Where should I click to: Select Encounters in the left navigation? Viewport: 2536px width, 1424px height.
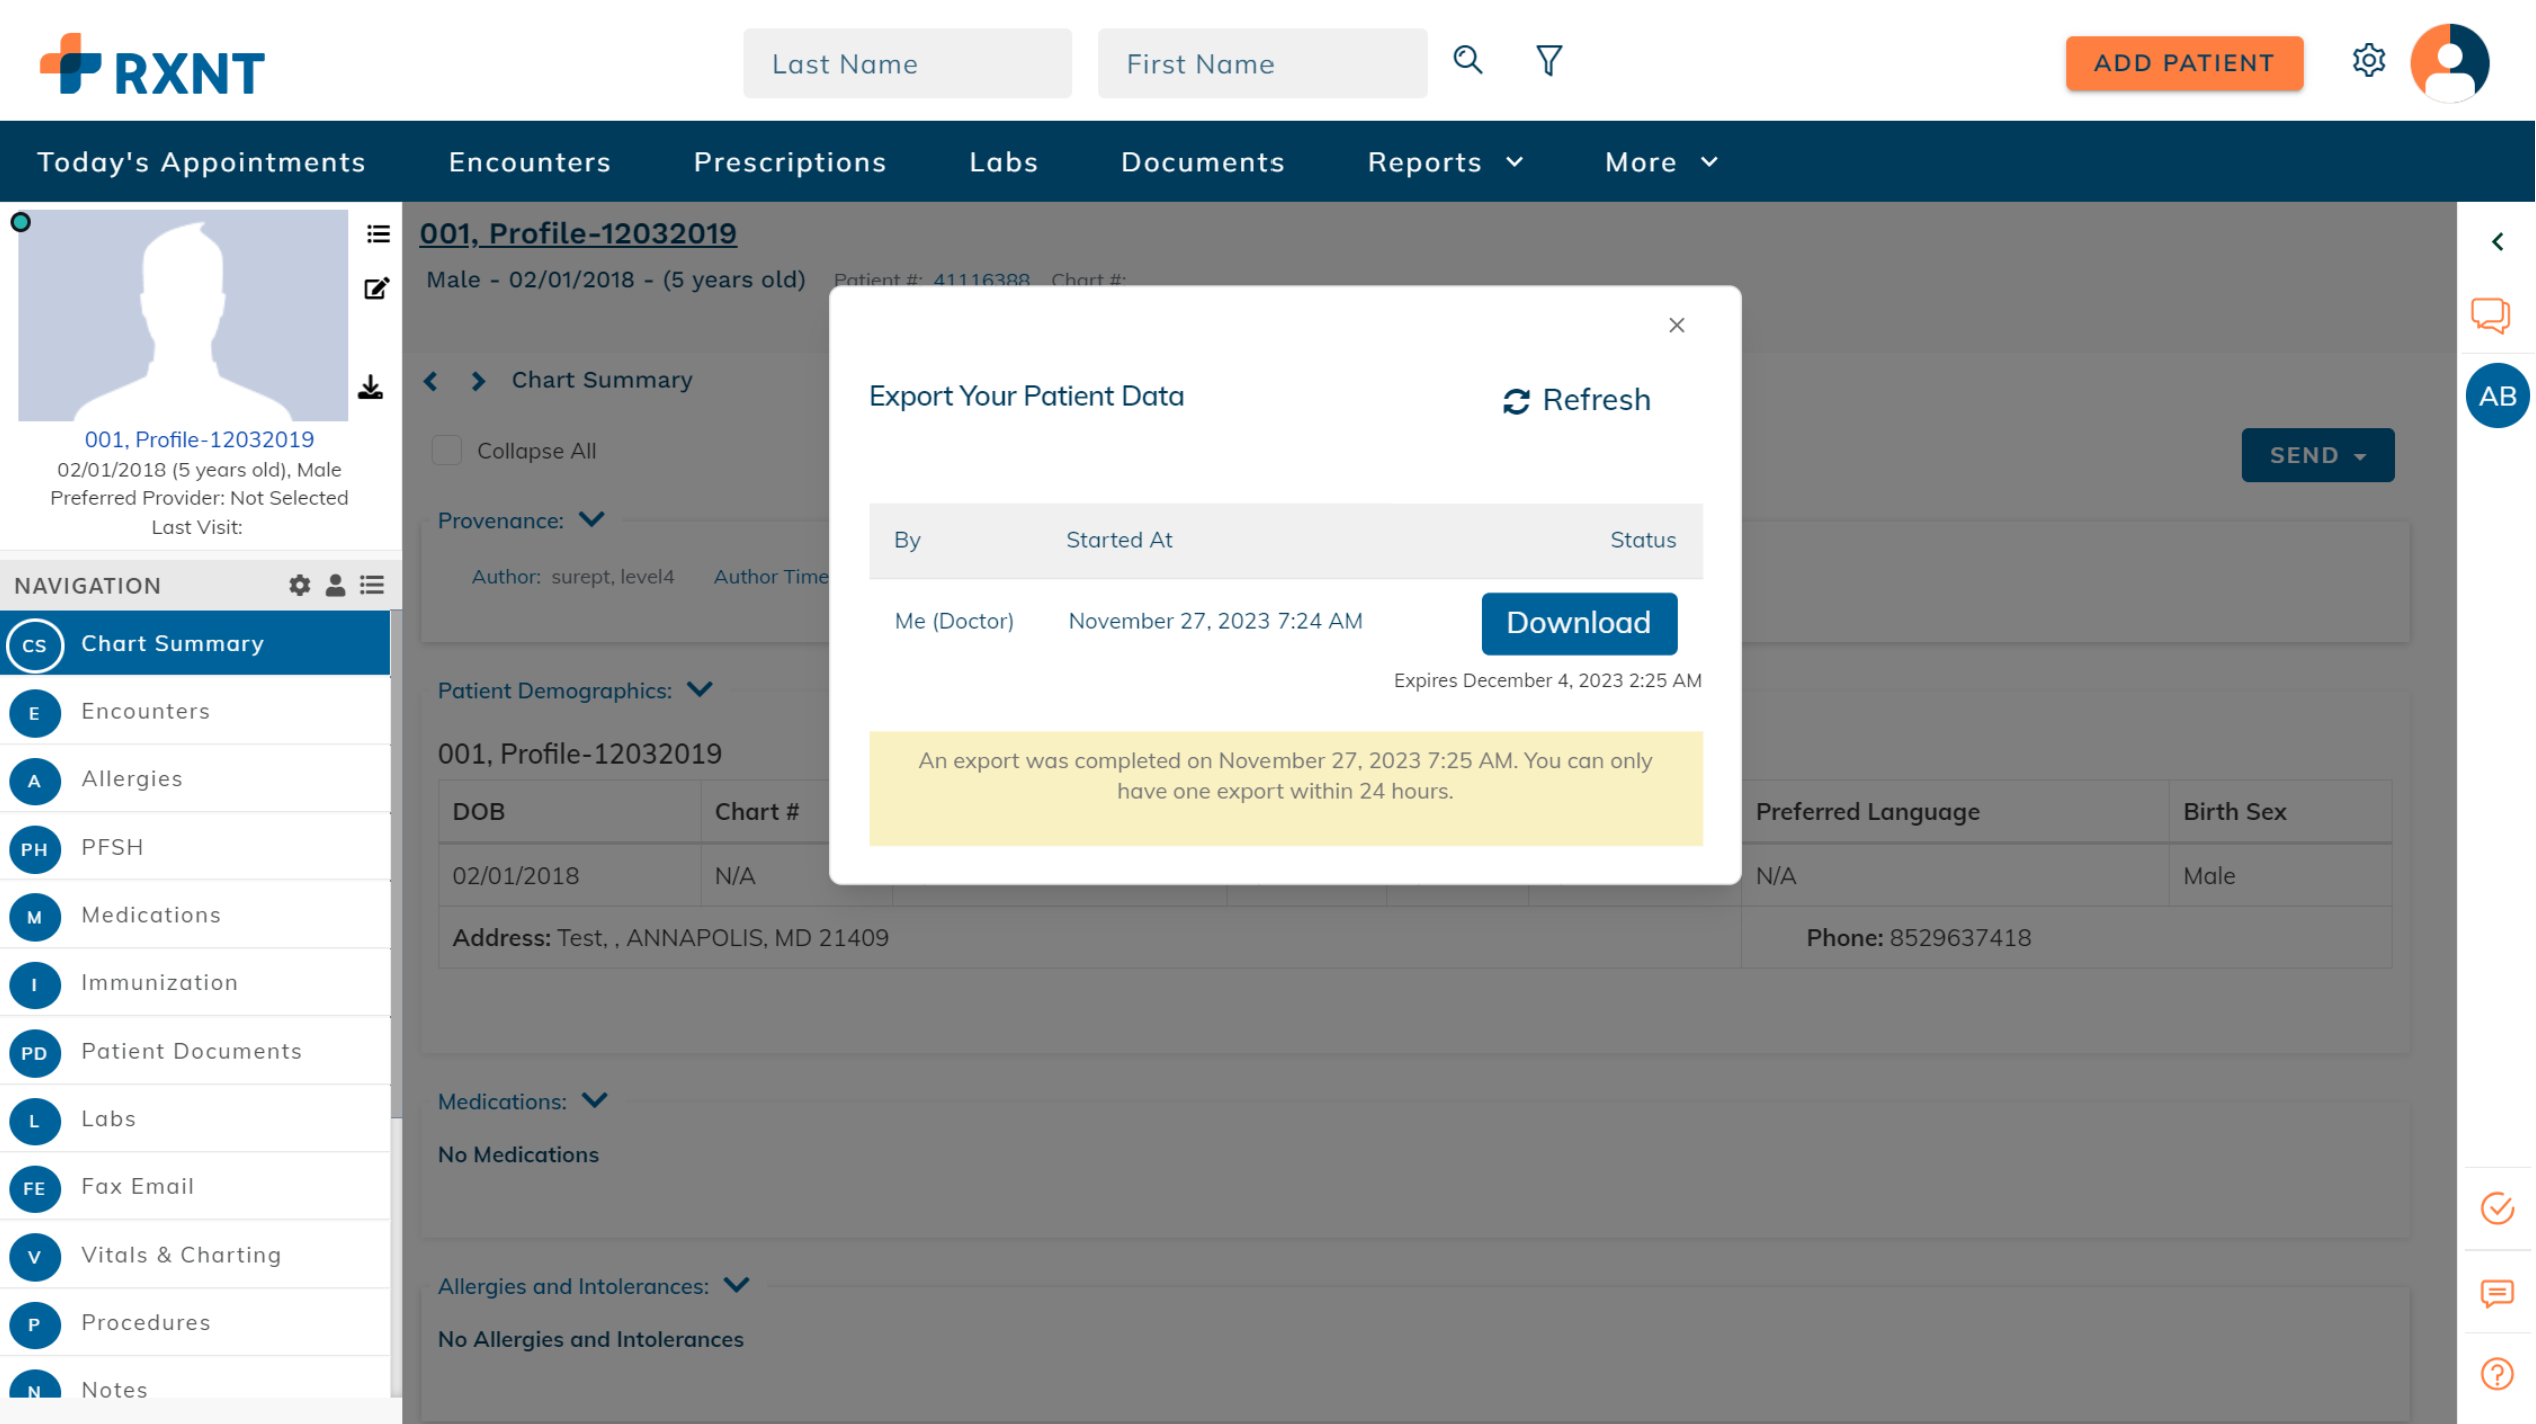point(144,711)
